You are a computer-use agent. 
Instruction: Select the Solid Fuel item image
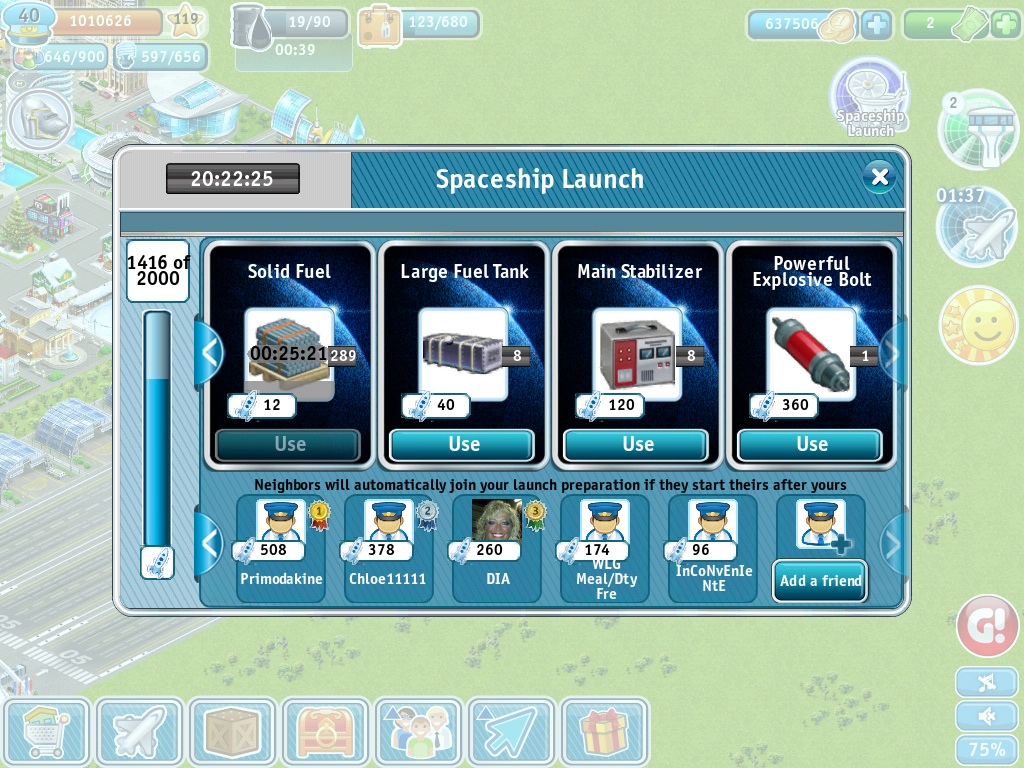[x=289, y=354]
